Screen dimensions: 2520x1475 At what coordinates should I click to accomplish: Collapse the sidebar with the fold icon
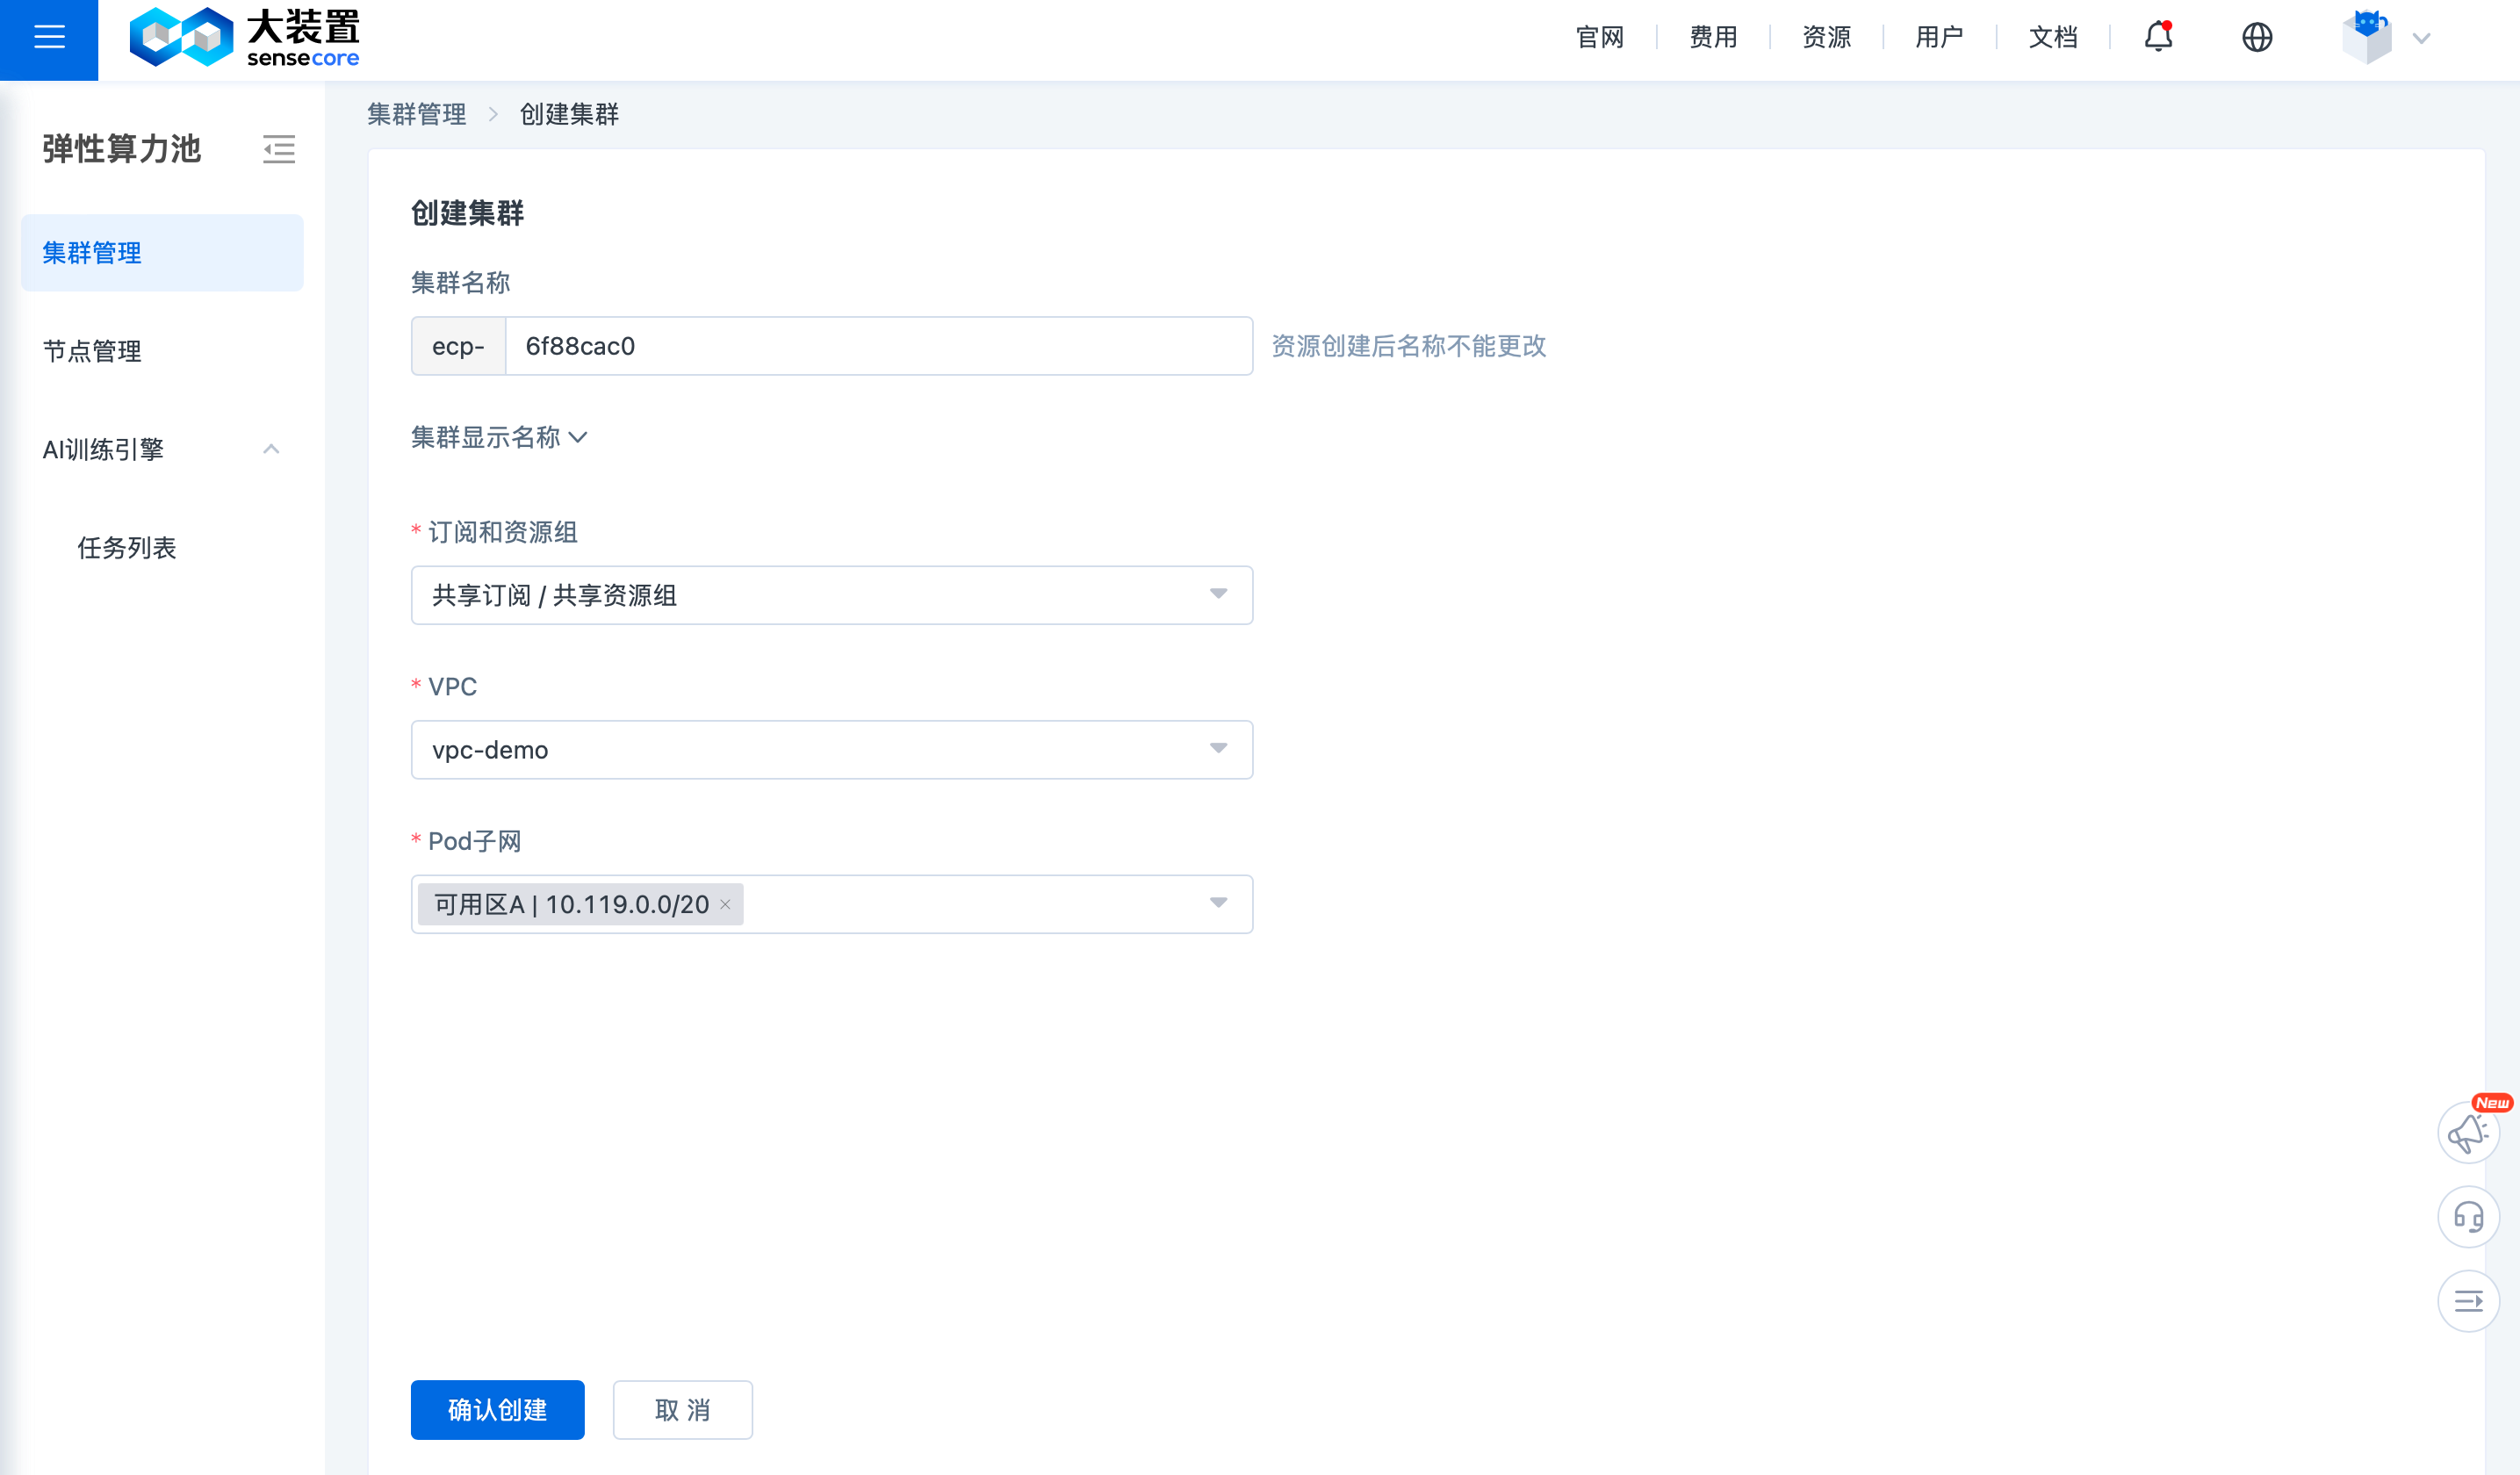coord(279,149)
